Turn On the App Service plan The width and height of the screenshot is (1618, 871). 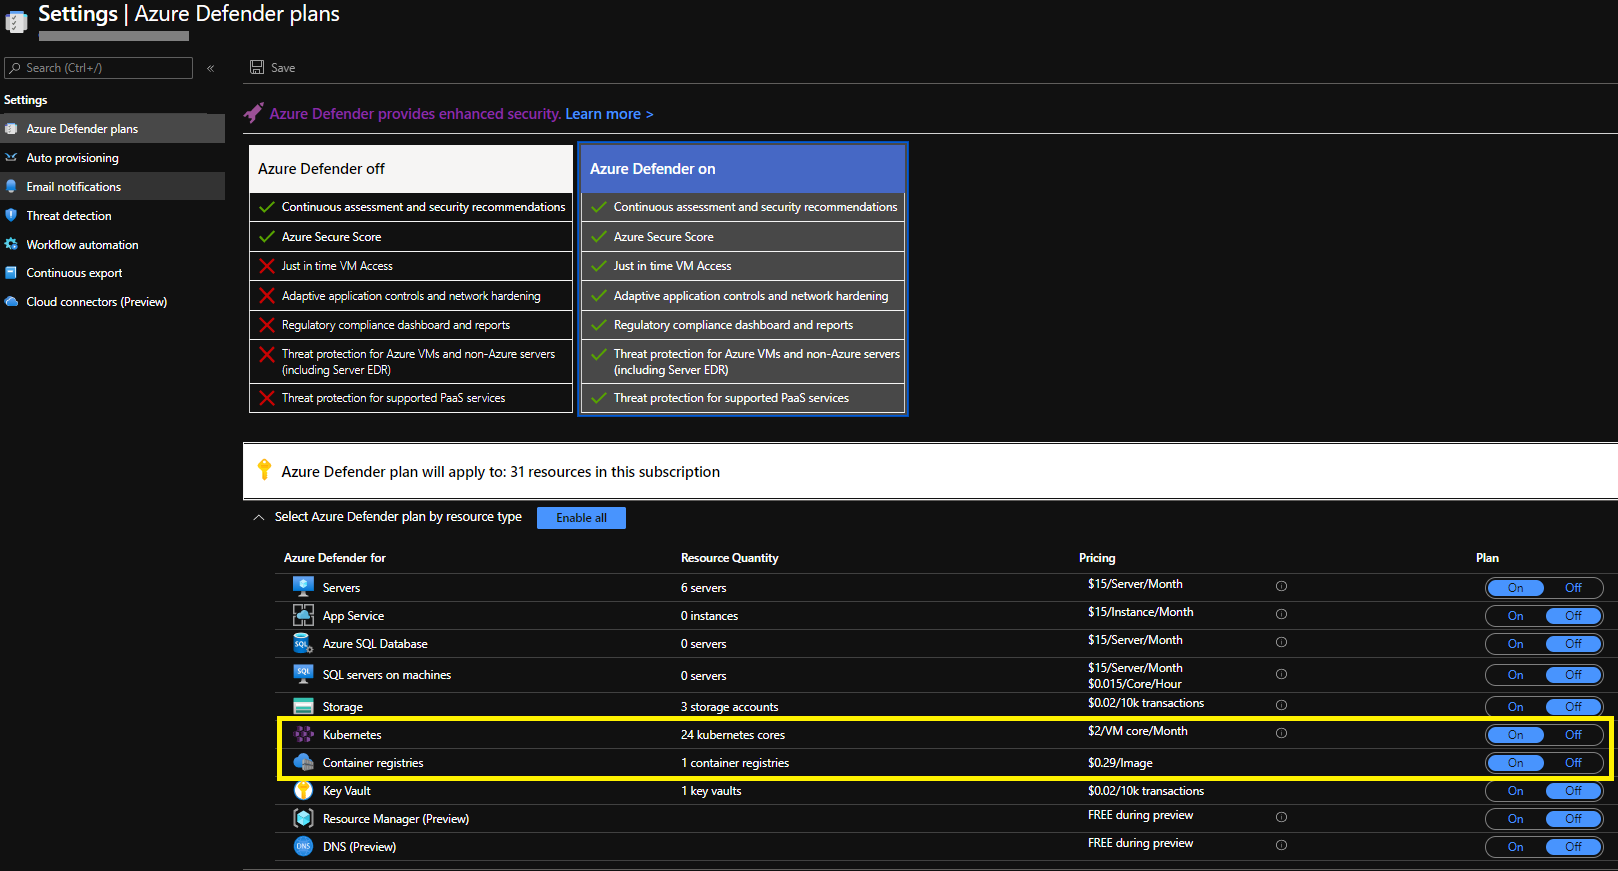click(1515, 616)
